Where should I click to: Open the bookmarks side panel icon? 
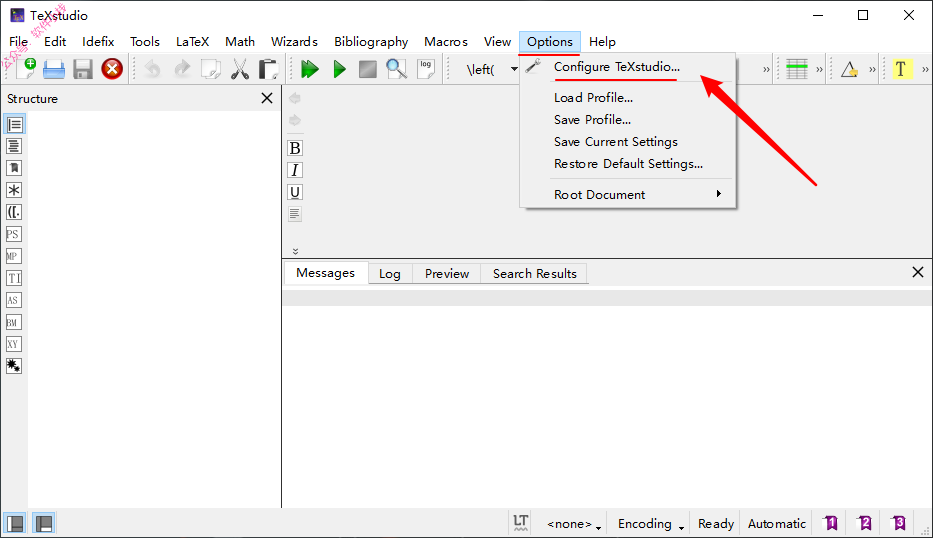(x=14, y=168)
